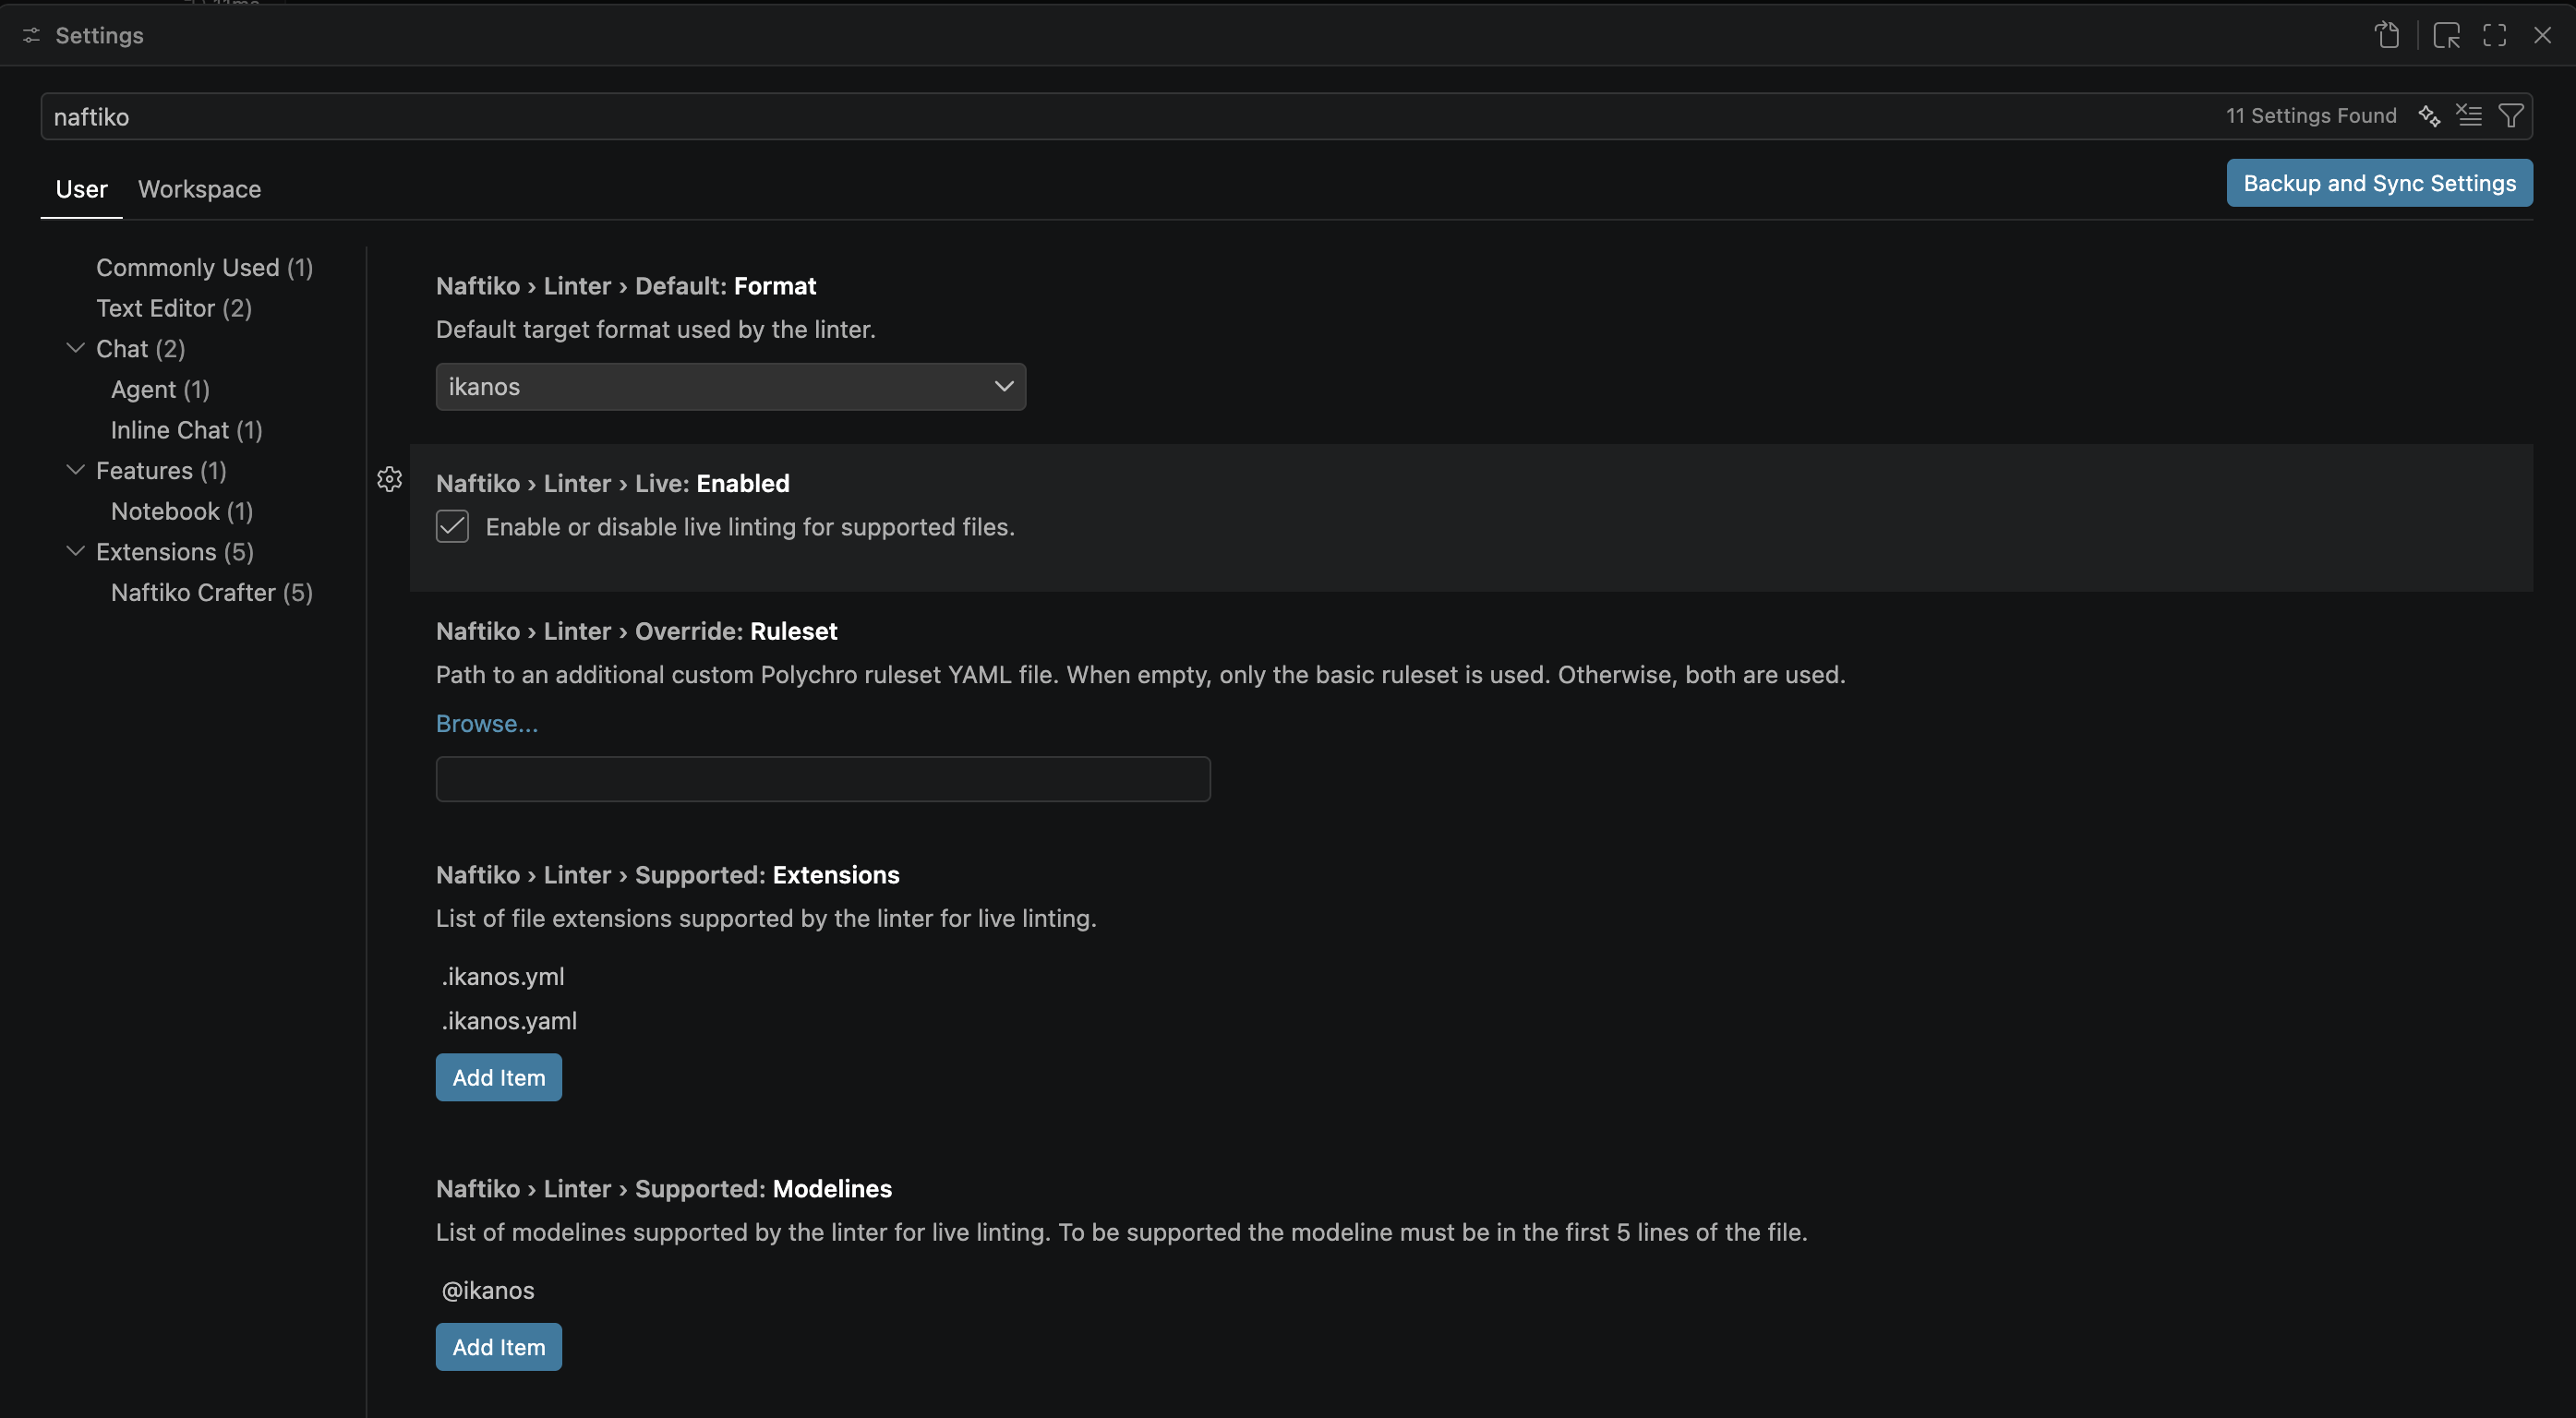
Task: Toggle the live linting checkbox
Action: tap(452, 526)
